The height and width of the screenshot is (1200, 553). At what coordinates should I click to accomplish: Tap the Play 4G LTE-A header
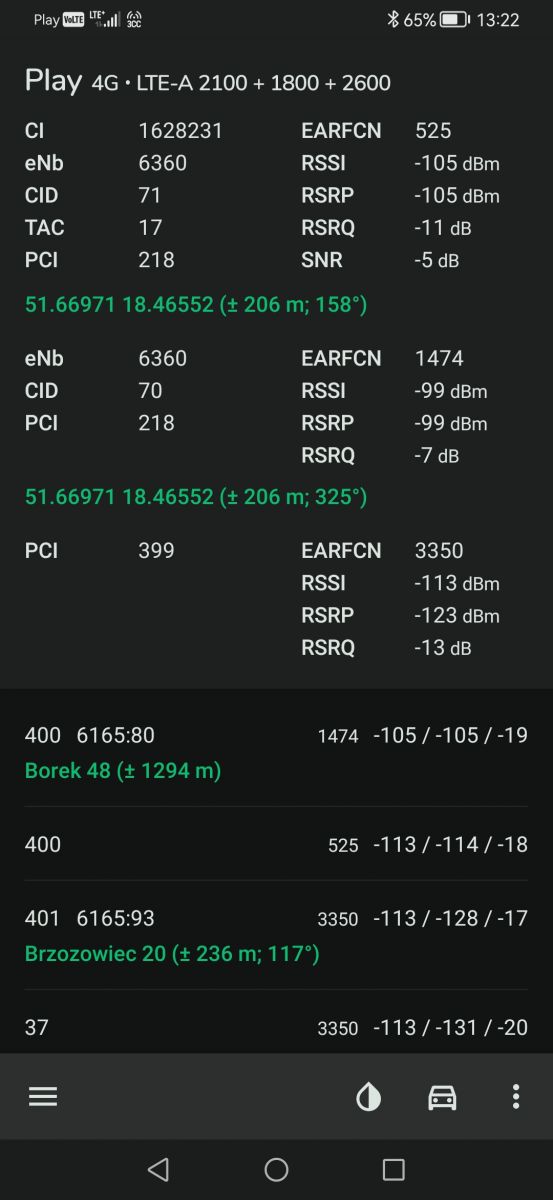(208, 81)
